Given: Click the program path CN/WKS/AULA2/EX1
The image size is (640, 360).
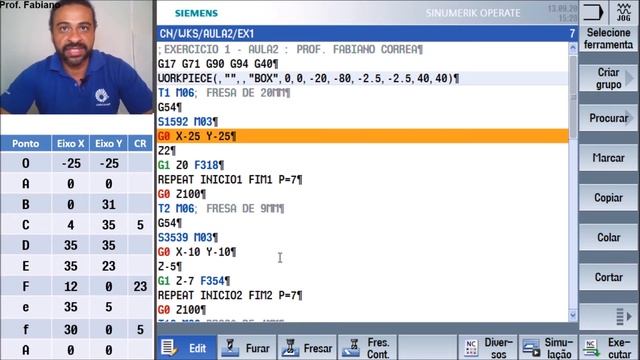Looking at the screenshot, I should point(207,33).
